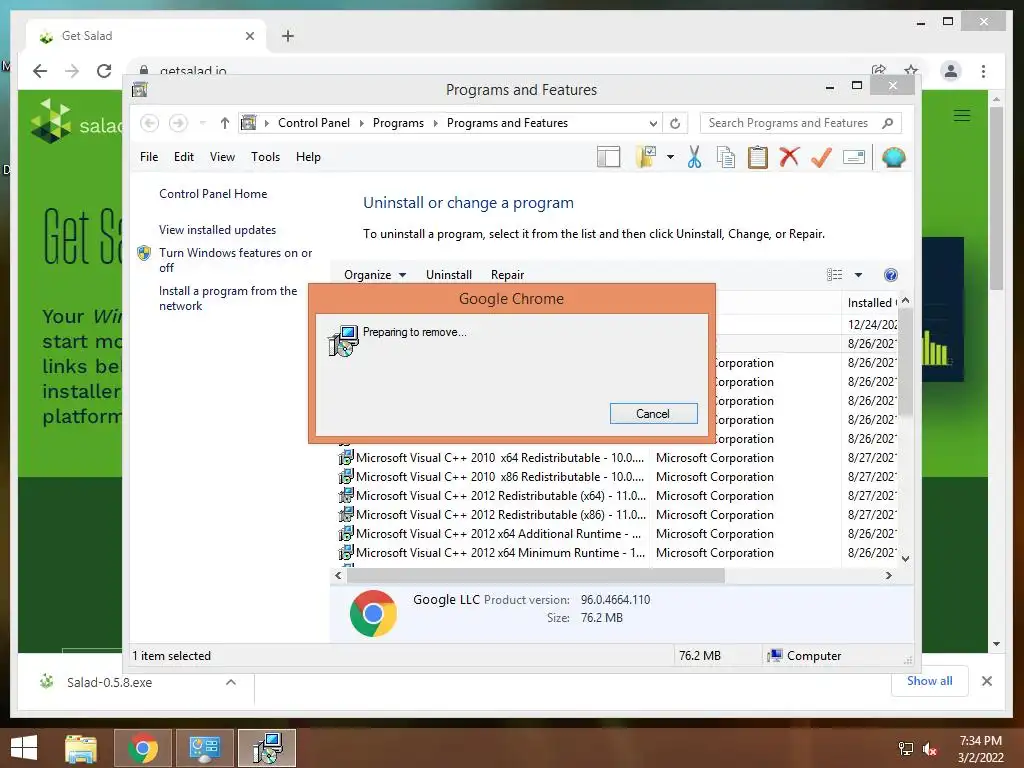
Task: Click the Paste clipboard icon
Action: click(x=758, y=157)
